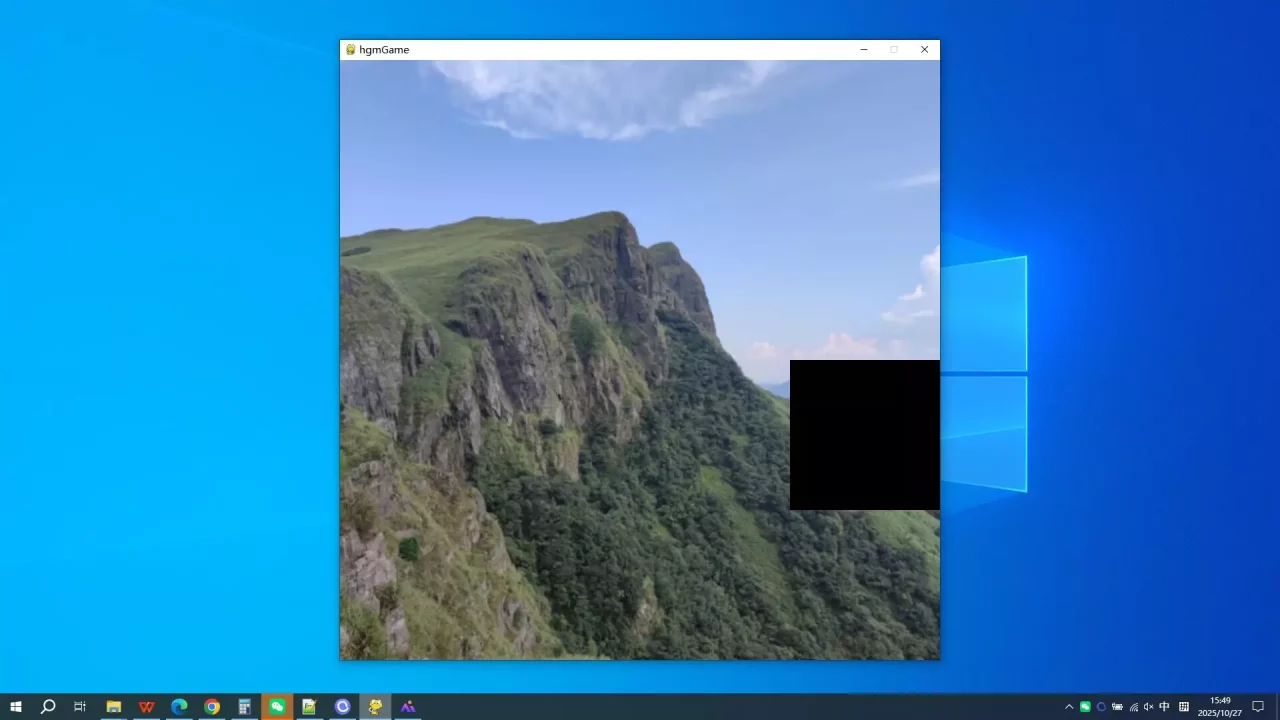1280x720 pixels.
Task: Switch to WeChat in the taskbar
Action: click(277, 707)
